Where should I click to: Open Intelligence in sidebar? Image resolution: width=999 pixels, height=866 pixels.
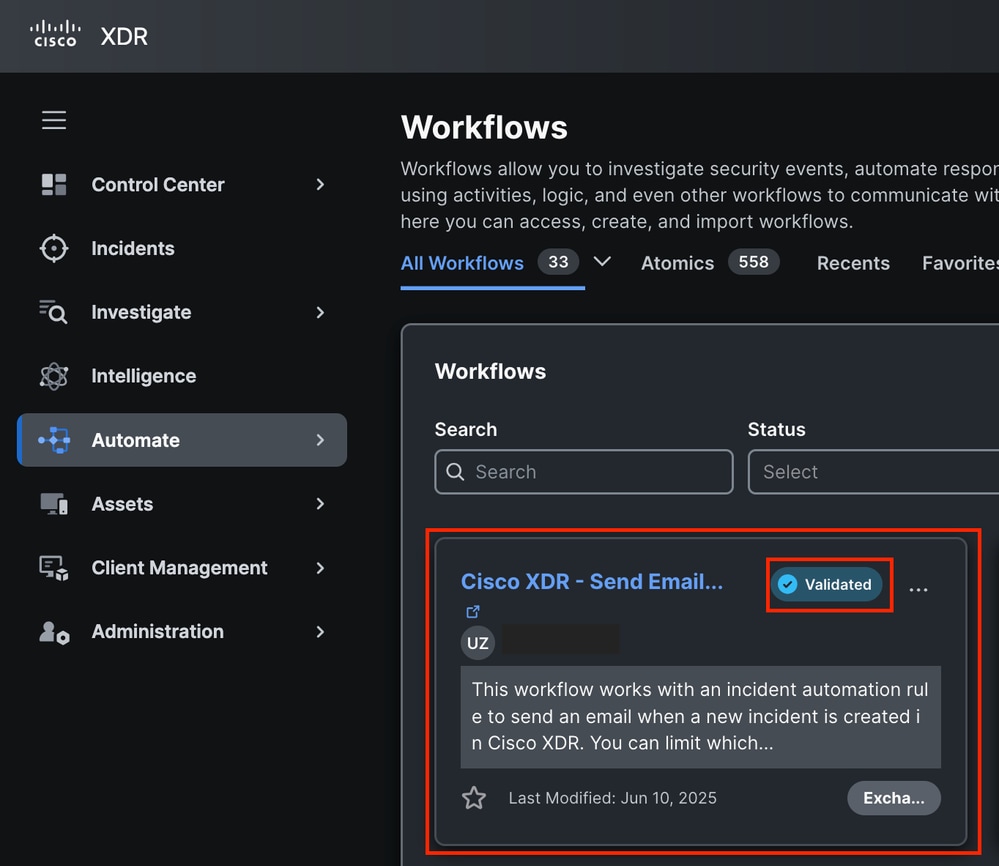point(143,376)
